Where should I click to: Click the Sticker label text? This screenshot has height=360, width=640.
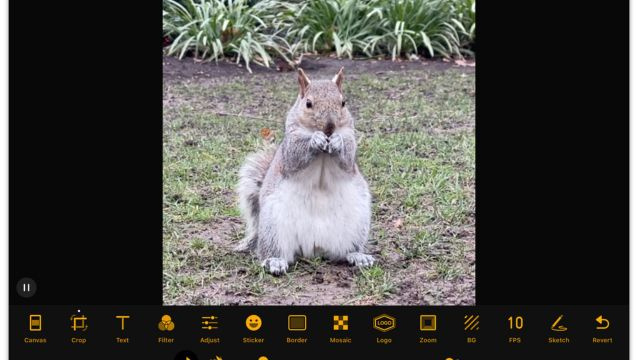tap(253, 340)
